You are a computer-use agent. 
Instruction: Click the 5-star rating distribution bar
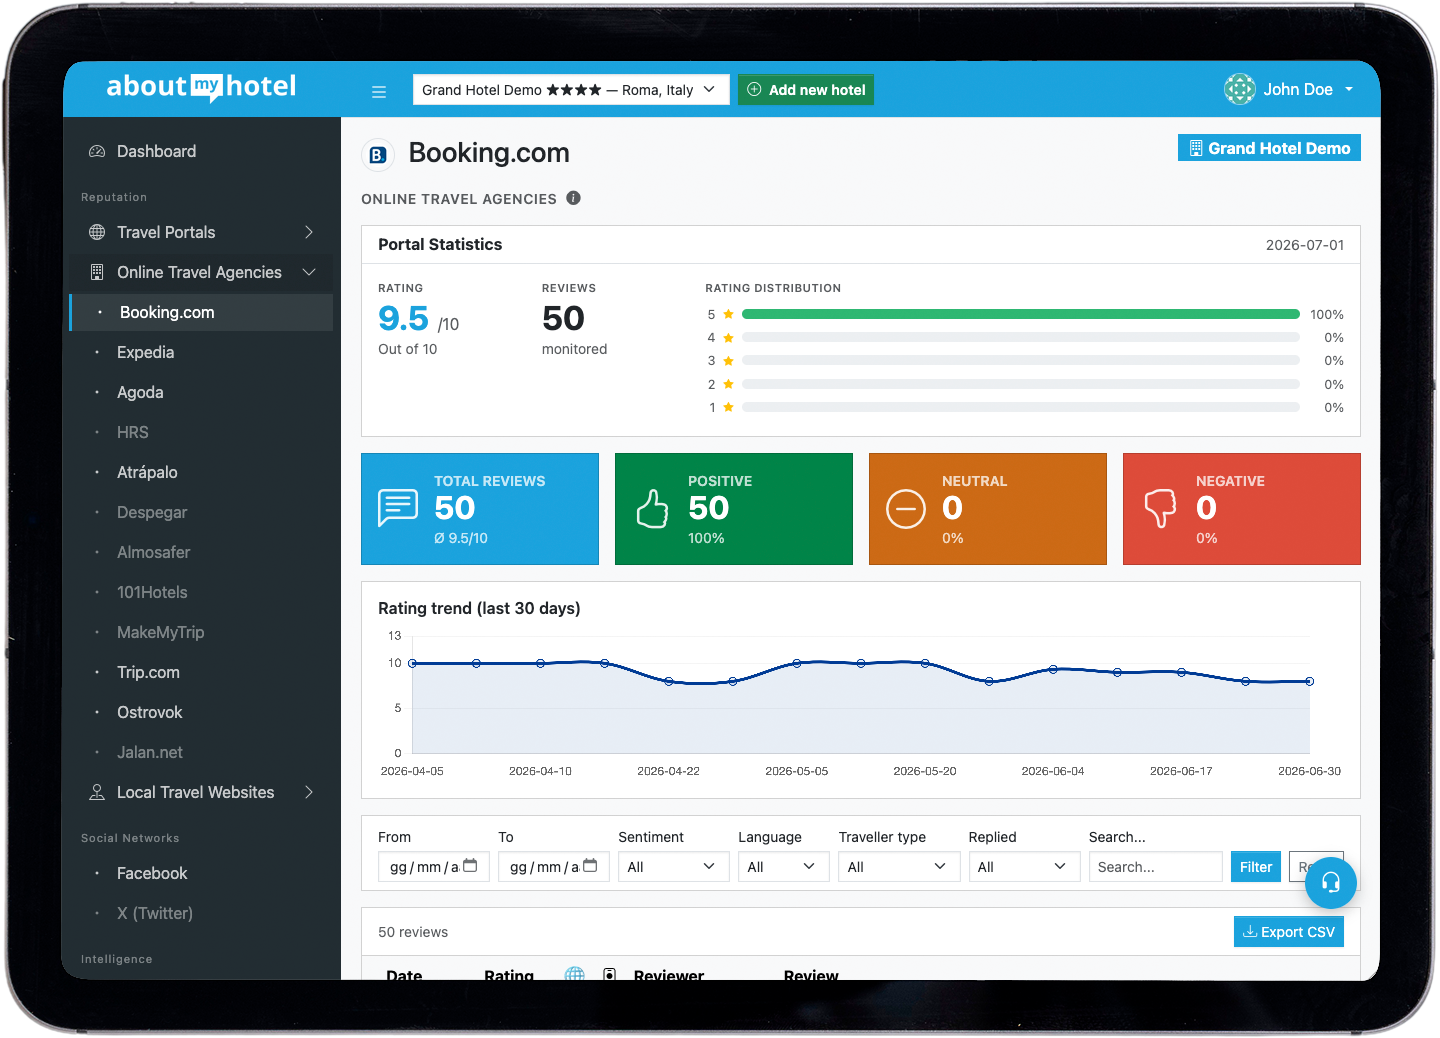(1021, 314)
